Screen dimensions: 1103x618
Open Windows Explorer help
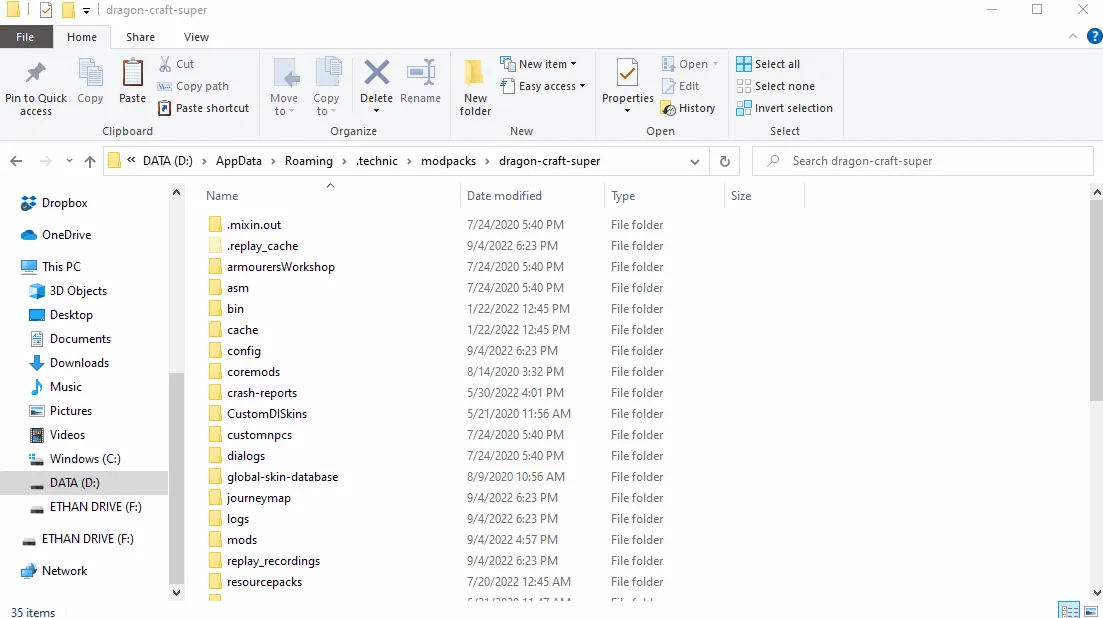(x=1095, y=37)
